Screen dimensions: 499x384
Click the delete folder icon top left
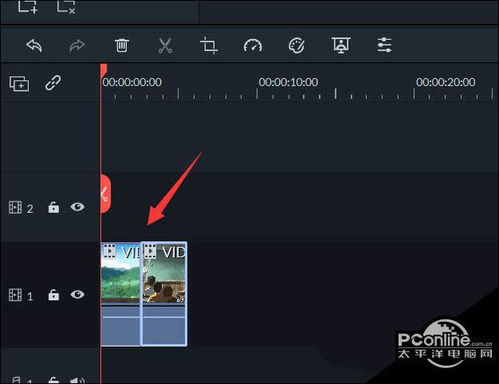(x=66, y=7)
